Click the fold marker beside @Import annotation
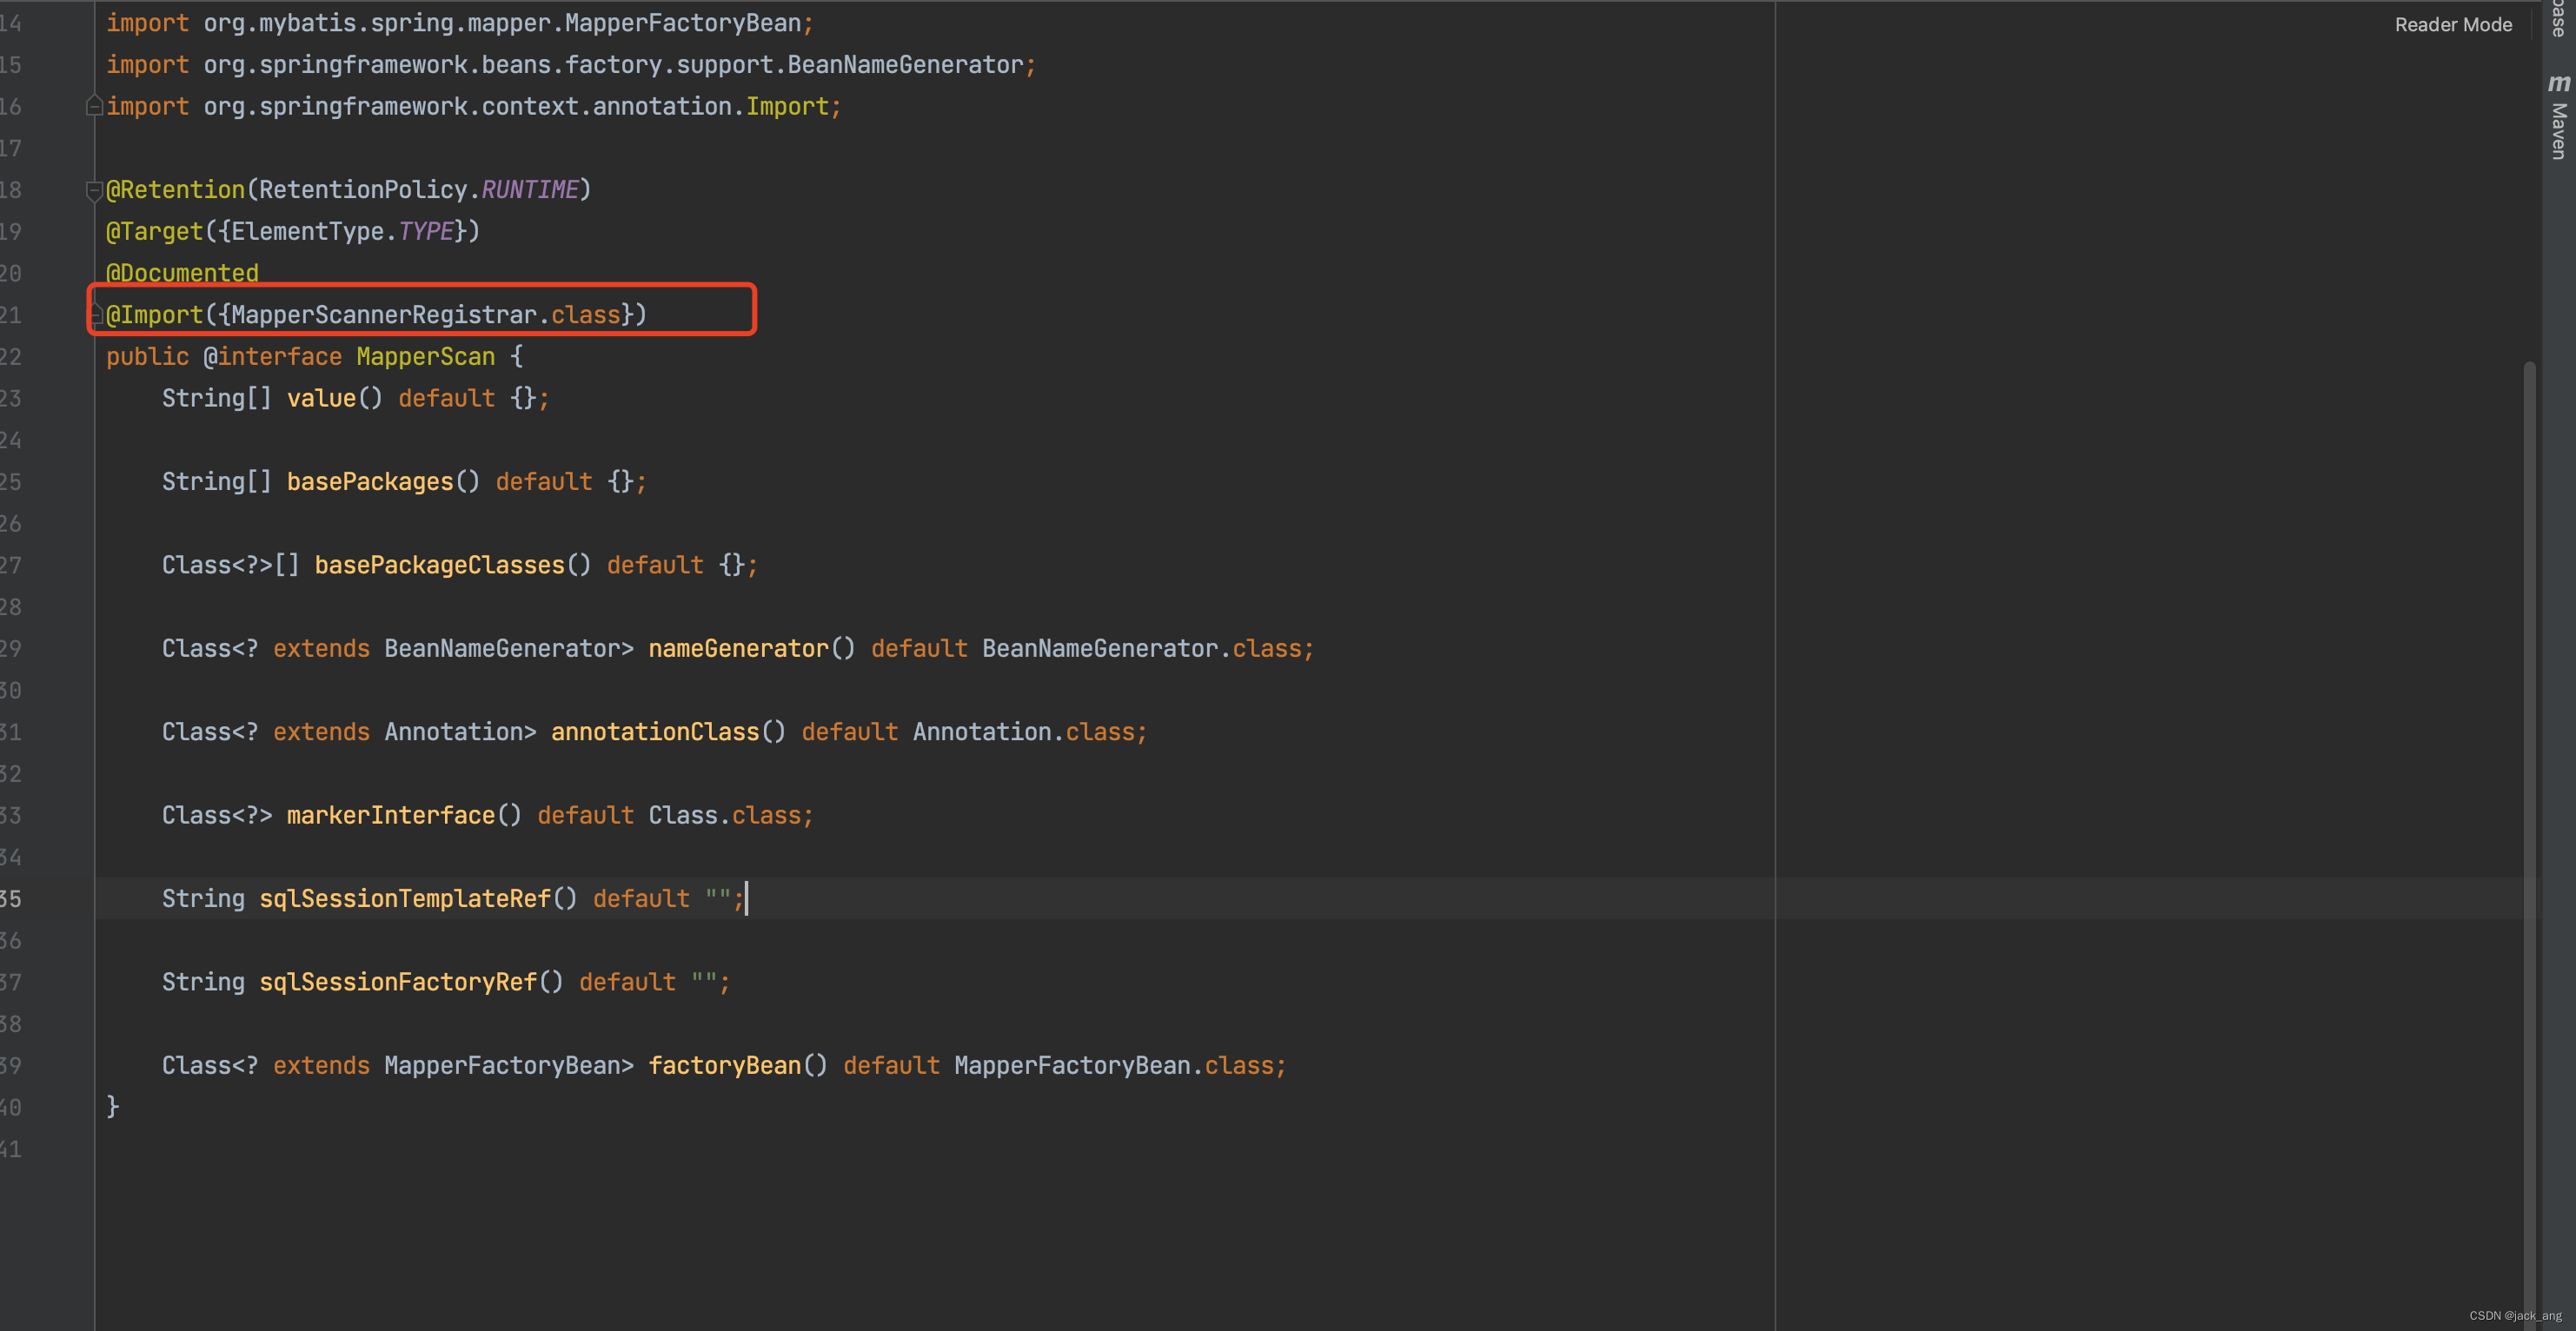2576x1331 pixels. click(x=96, y=315)
